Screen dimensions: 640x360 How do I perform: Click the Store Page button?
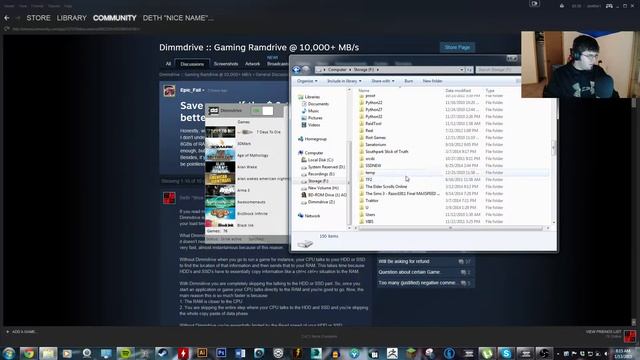(457, 47)
